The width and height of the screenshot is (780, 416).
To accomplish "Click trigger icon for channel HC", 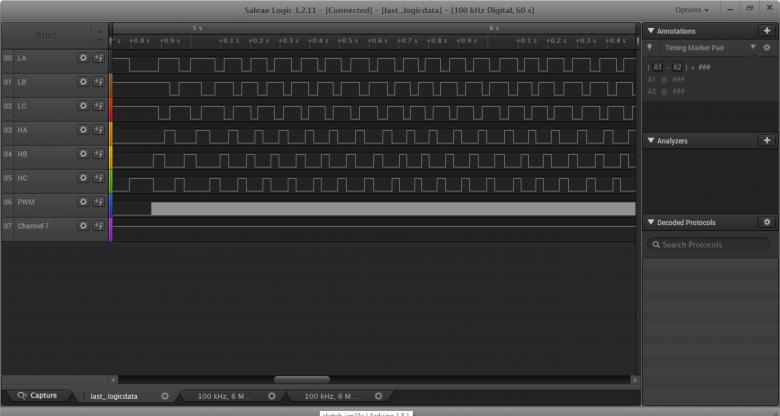I will pos(98,178).
